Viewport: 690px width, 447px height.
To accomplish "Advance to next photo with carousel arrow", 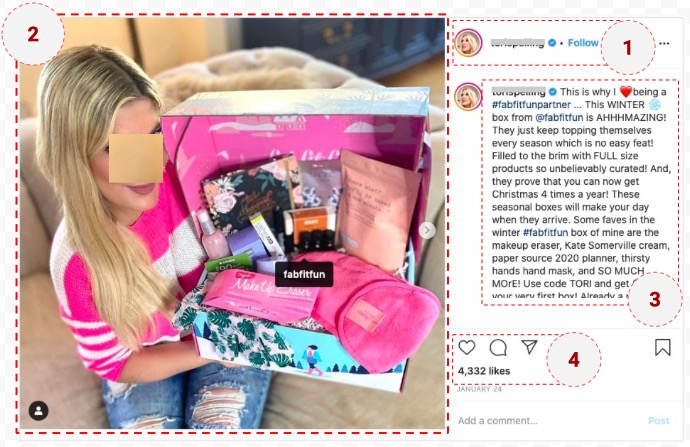I will click(x=426, y=230).
